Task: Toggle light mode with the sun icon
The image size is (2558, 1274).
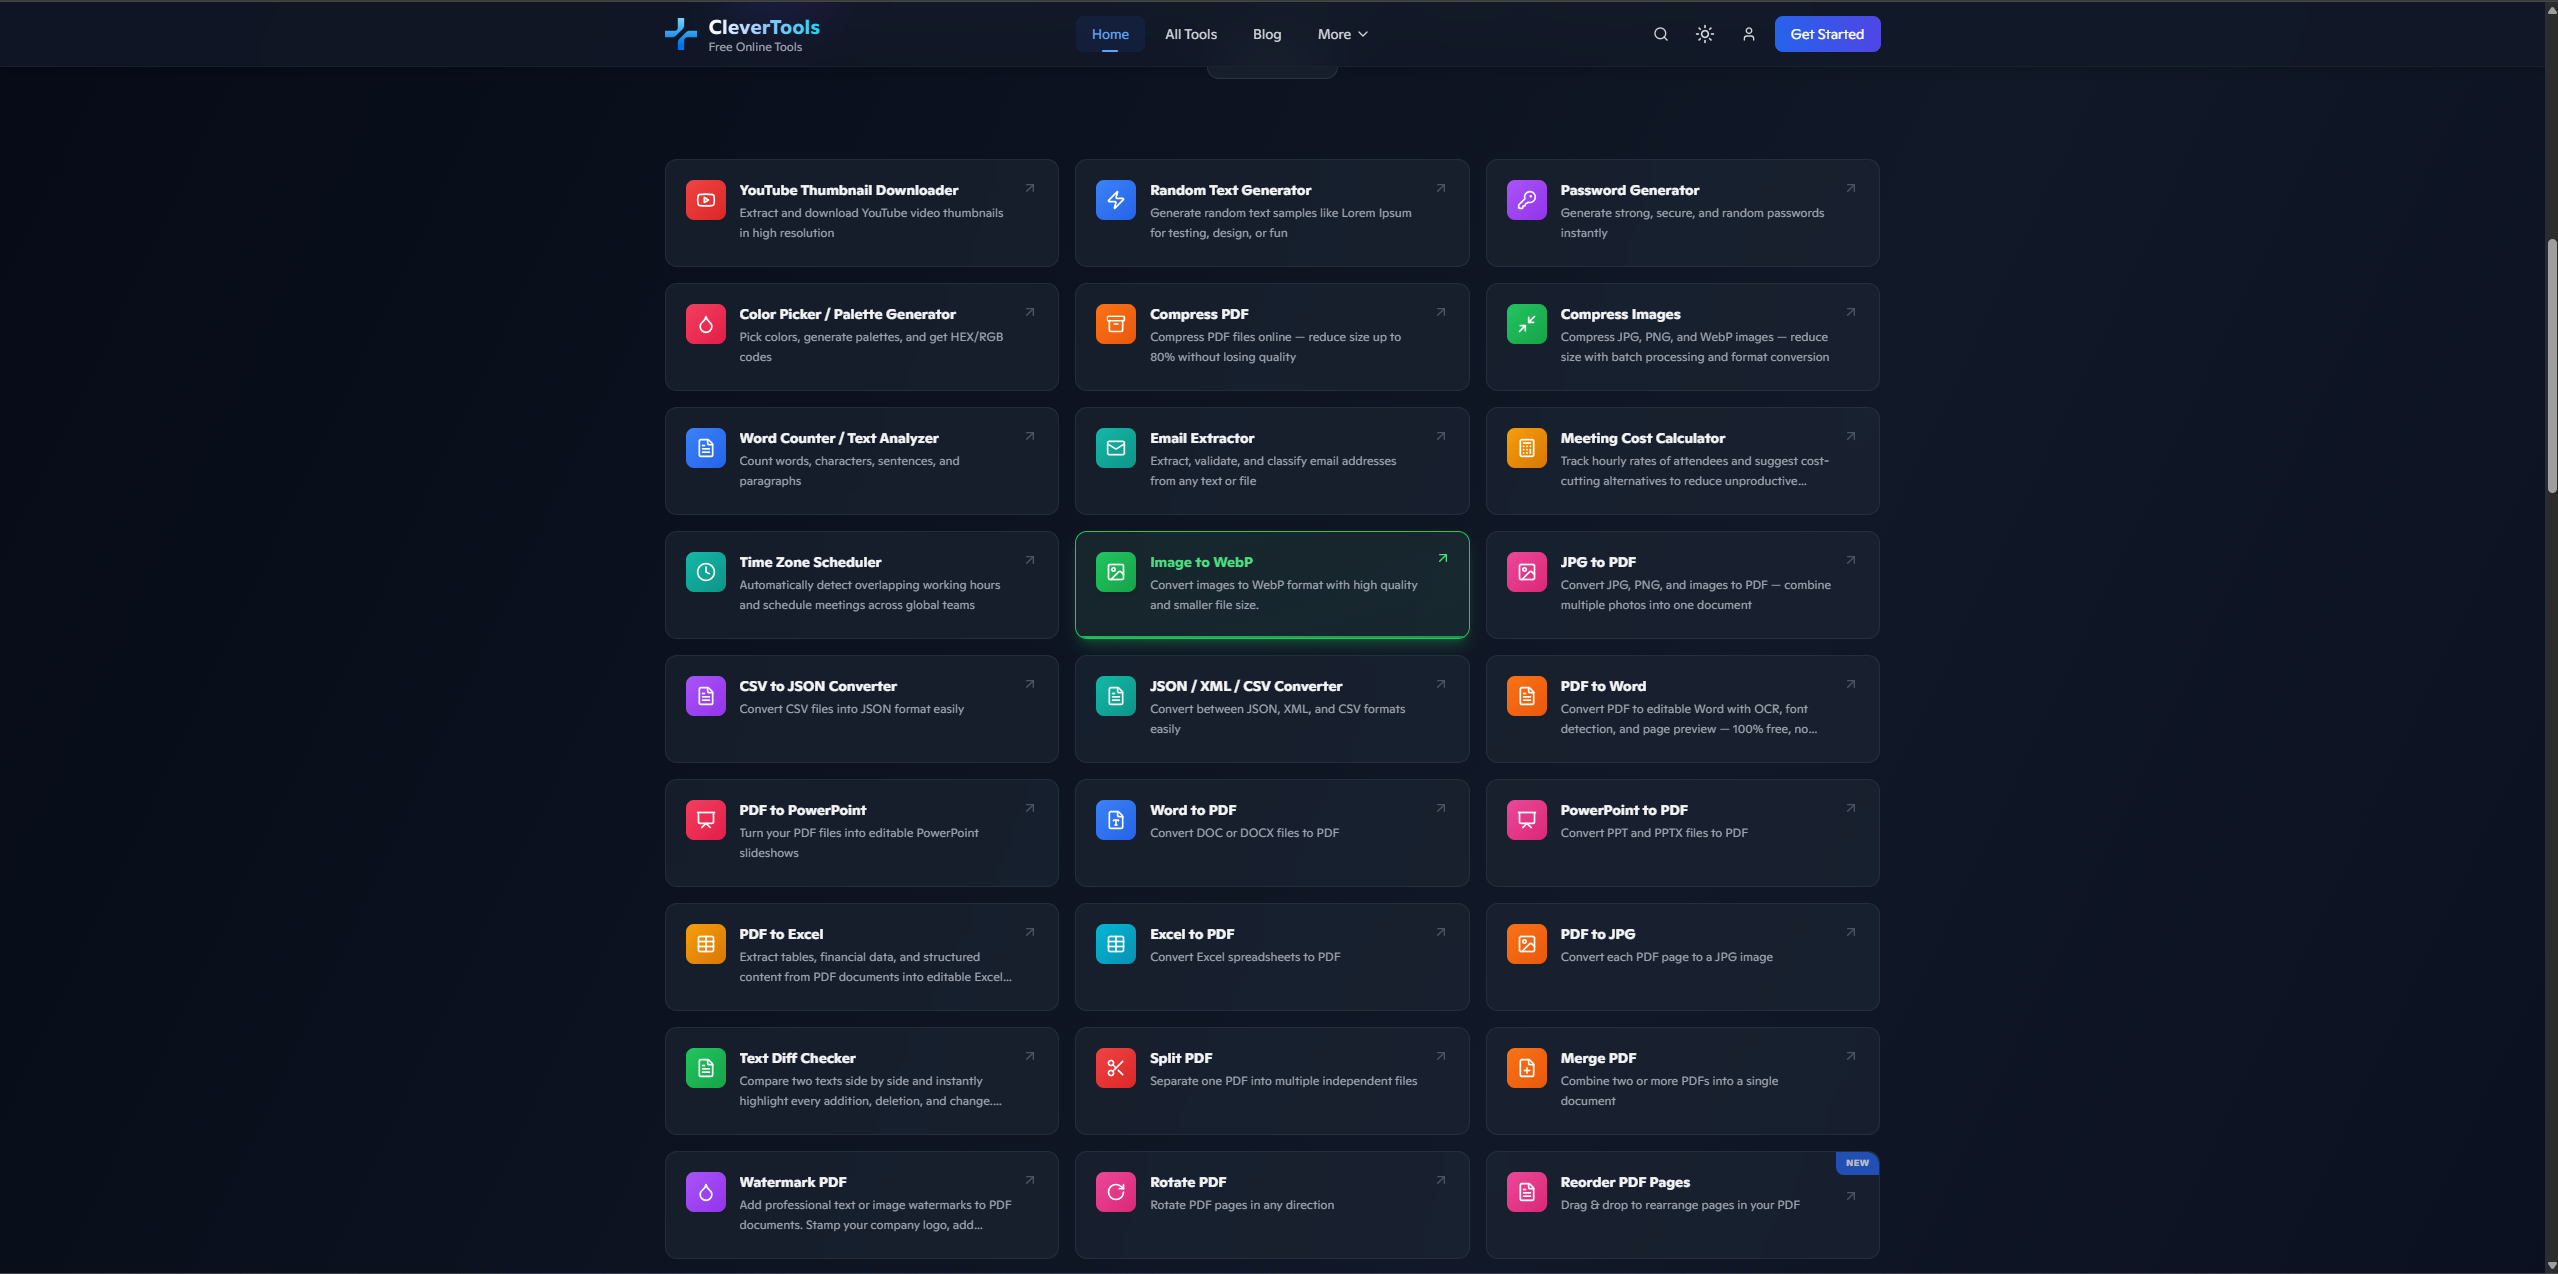Action: click(1703, 33)
